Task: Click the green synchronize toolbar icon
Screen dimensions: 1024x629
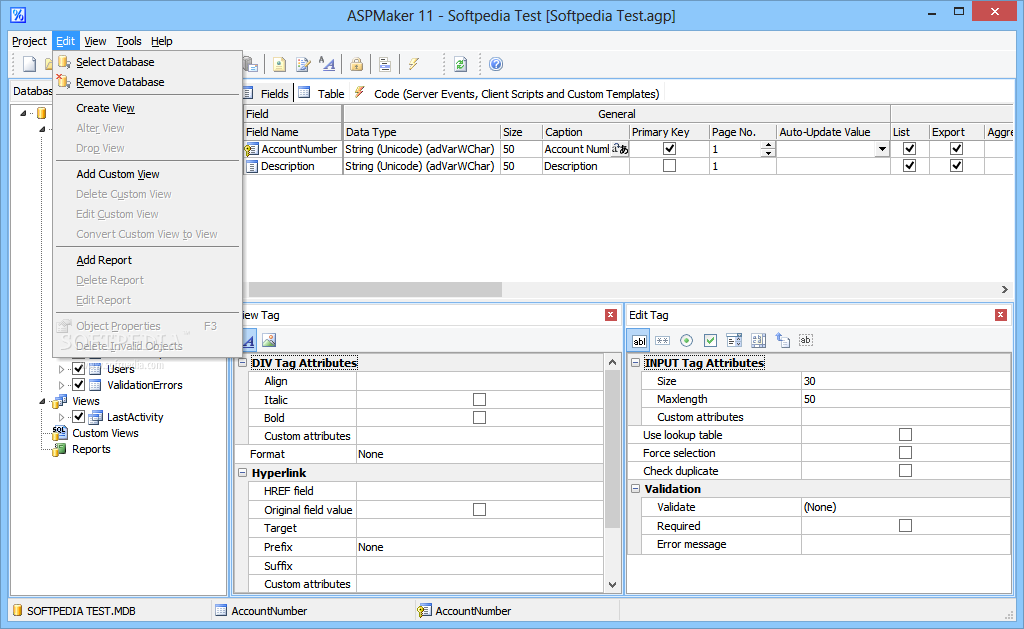Action: (x=460, y=64)
